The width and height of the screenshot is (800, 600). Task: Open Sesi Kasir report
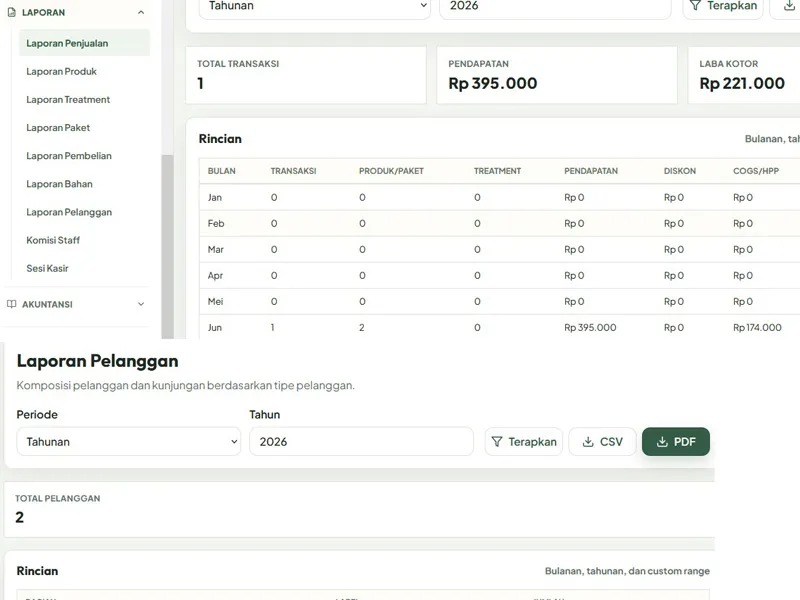click(x=47, y=268)
